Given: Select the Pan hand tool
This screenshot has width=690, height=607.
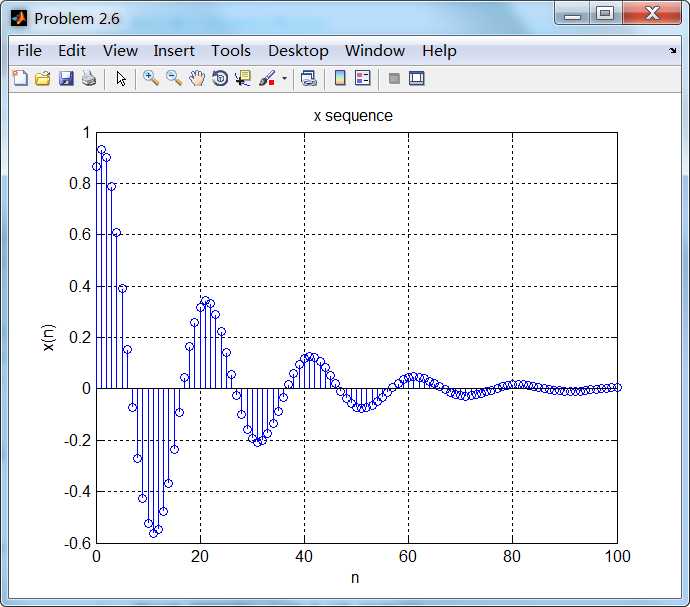Looking at the screenshot, I should tap(197, 78).
